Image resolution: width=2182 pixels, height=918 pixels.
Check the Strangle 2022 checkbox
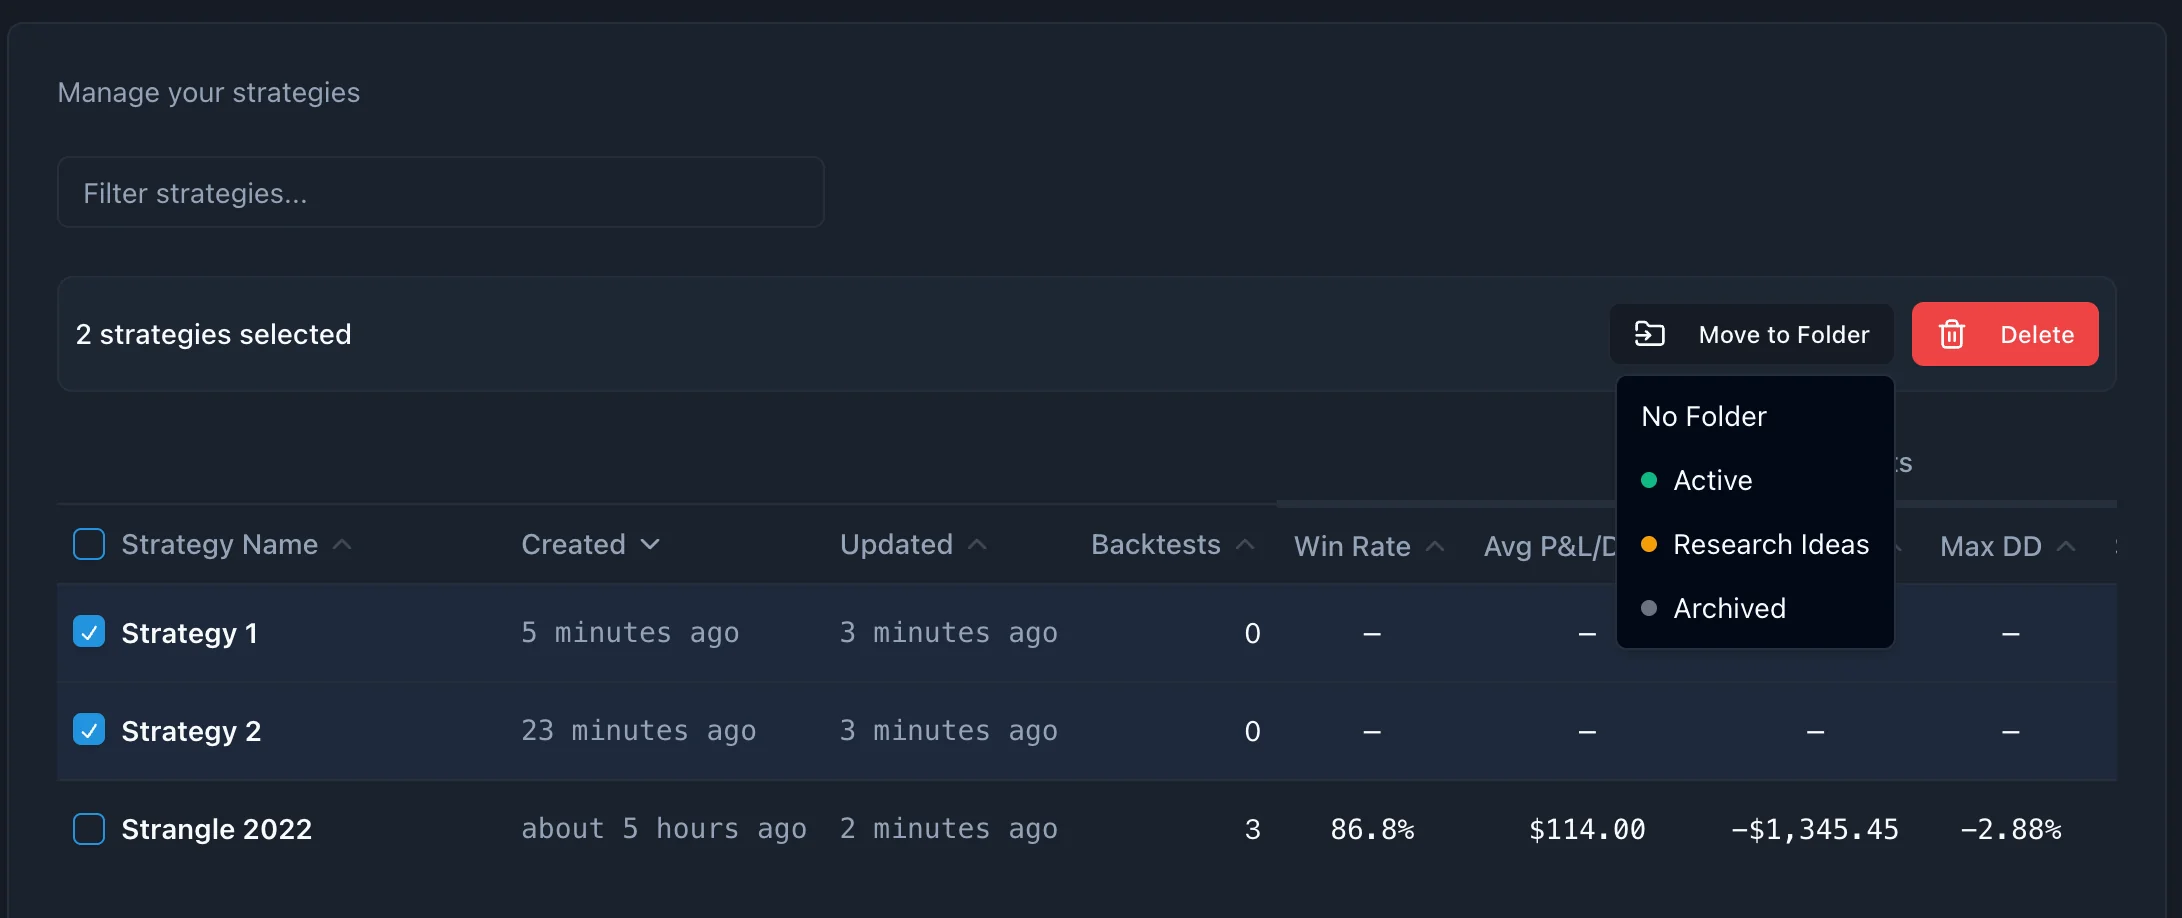89,829
